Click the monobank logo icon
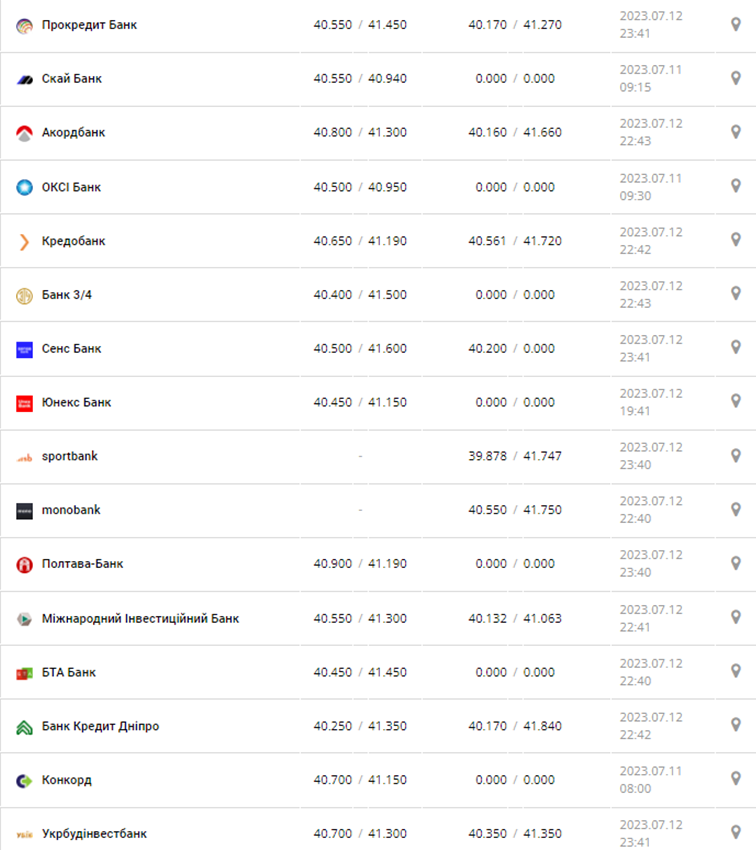Viewport: 756px width, 850px height. click(24, 510)
